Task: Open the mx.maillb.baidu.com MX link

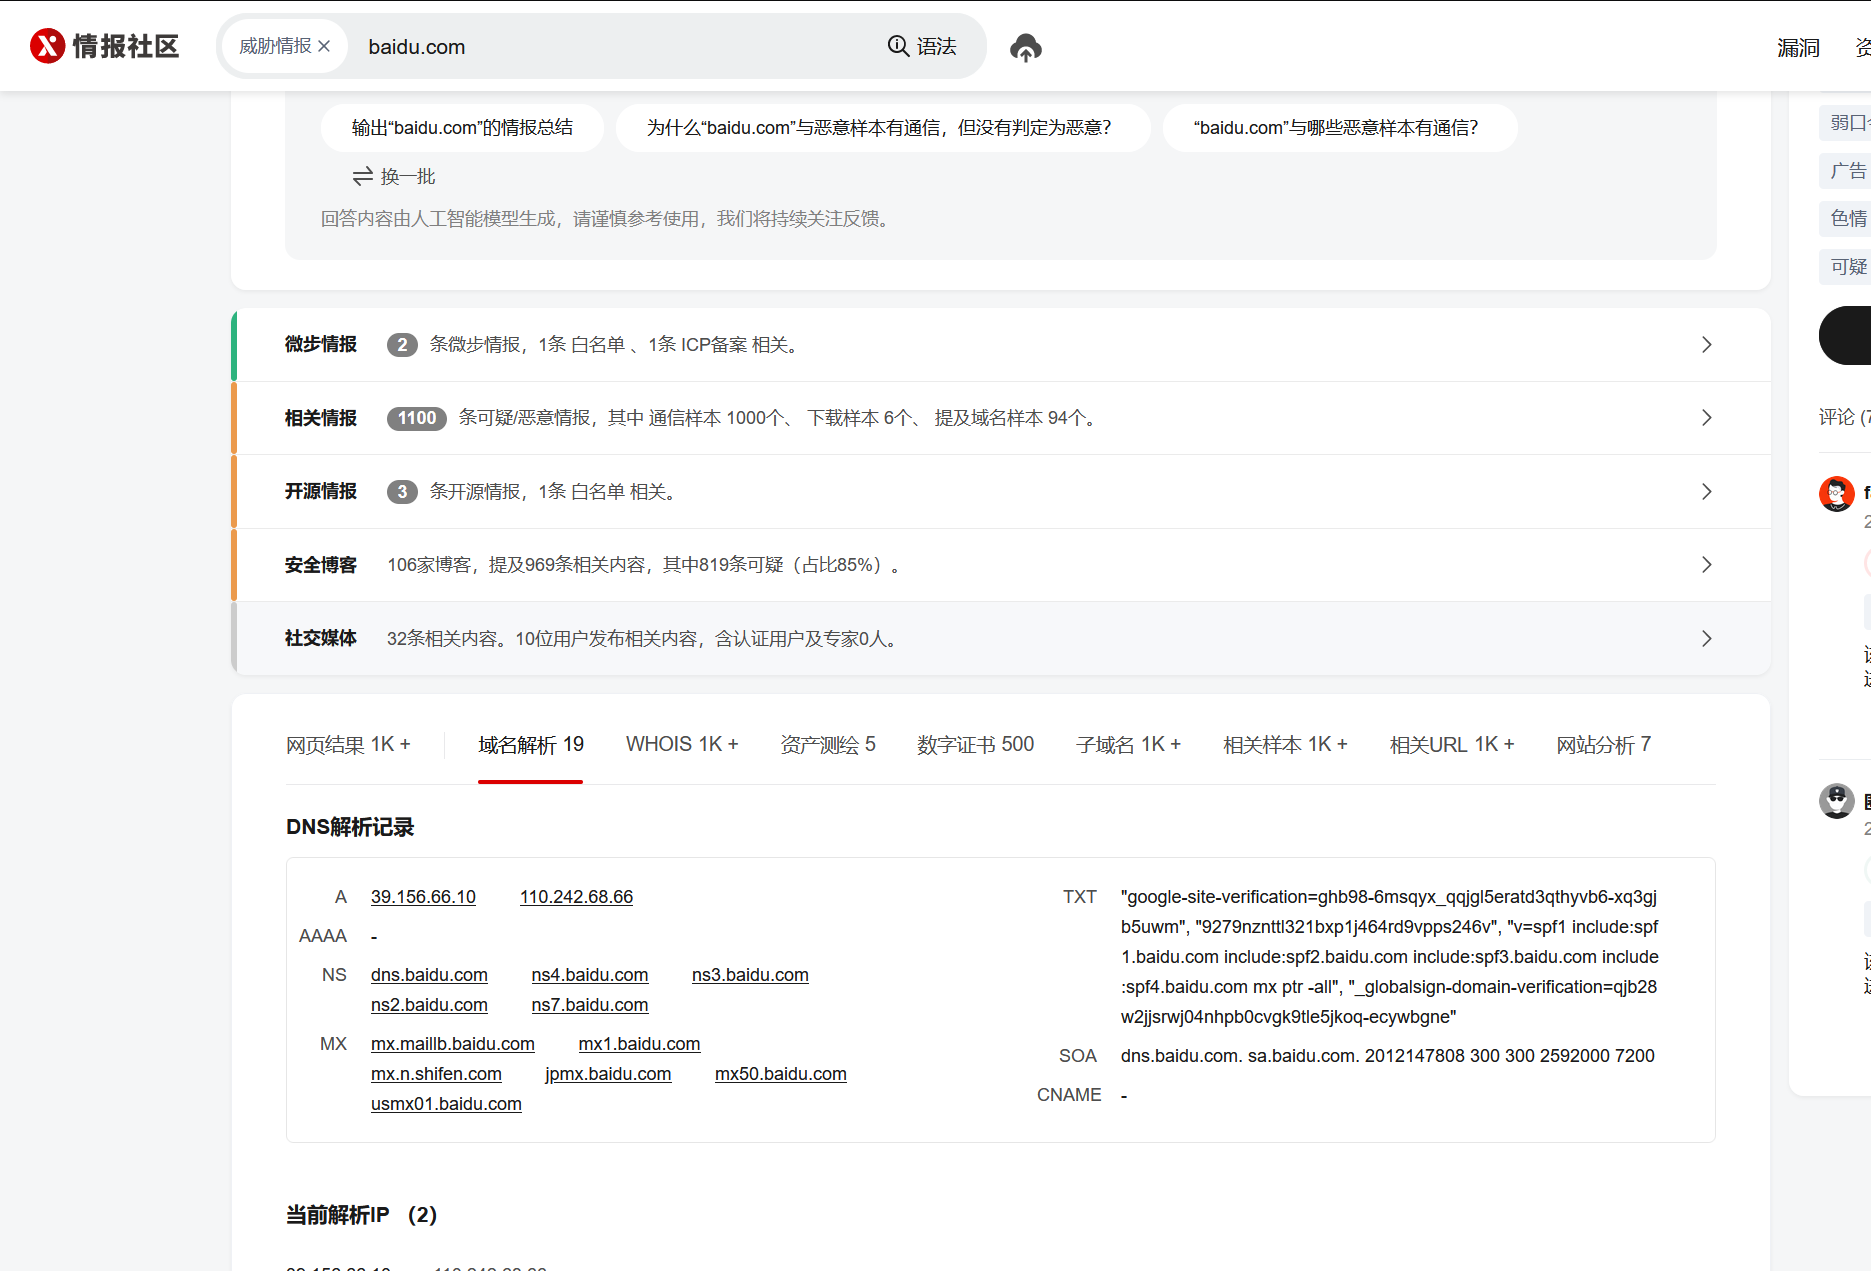Action: click(x=453, y=1044)
